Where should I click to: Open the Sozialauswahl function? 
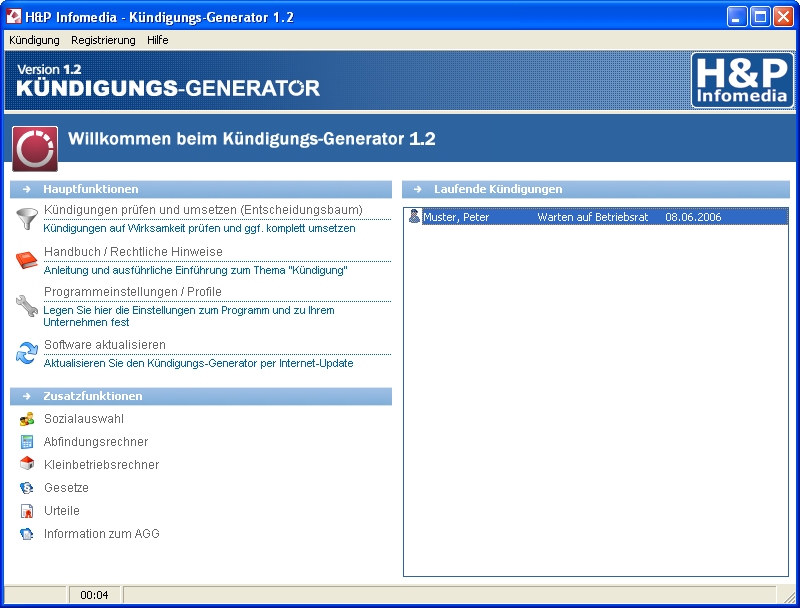(84, 419)
